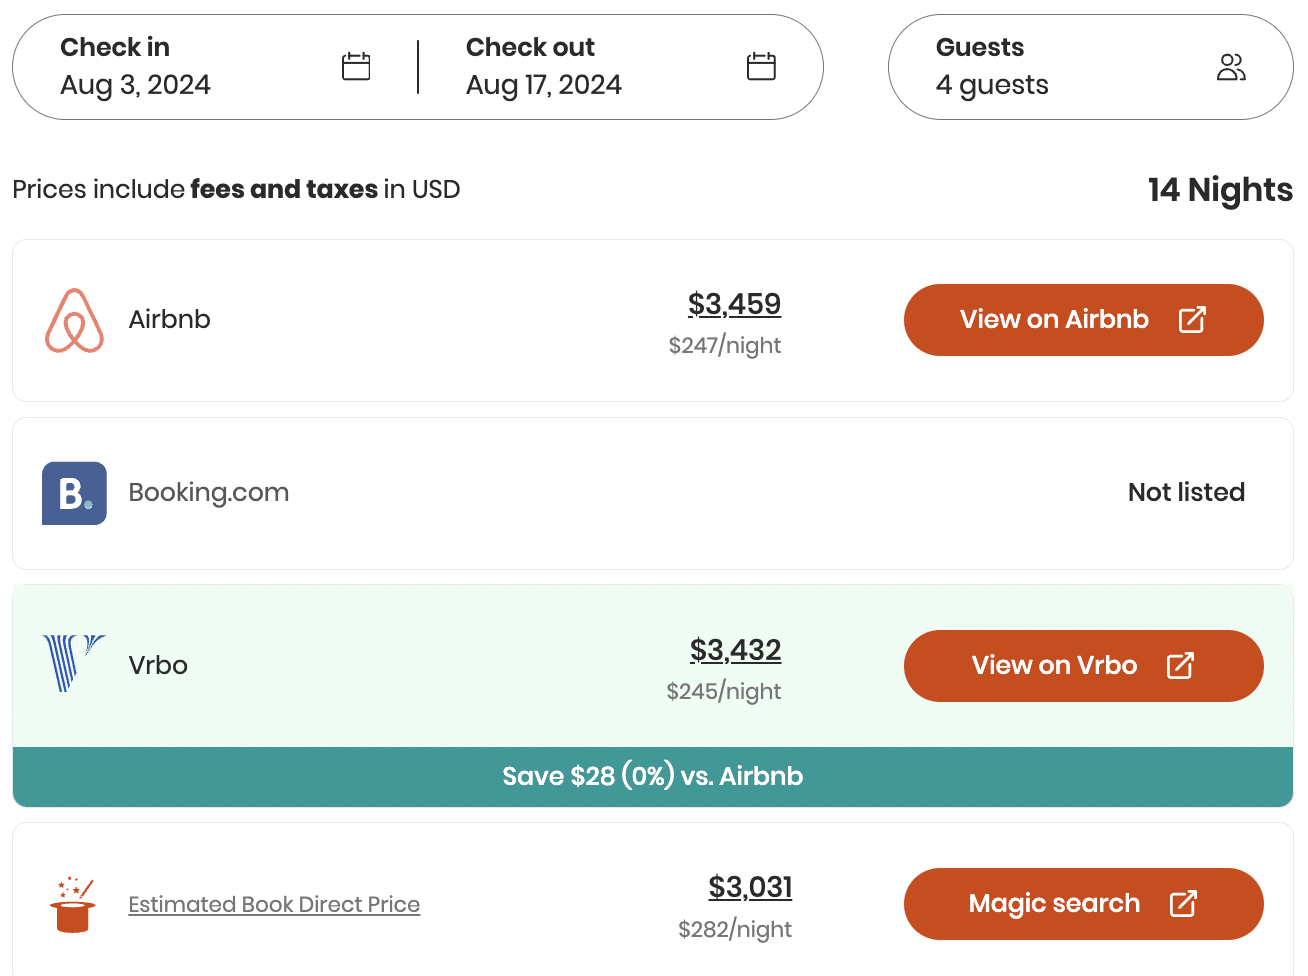
Task: Click the $3,432 Vrbo total price link
Action: click(735, 650)
